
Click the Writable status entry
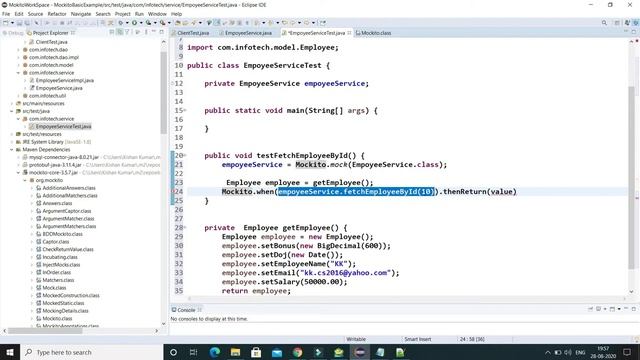356,339
